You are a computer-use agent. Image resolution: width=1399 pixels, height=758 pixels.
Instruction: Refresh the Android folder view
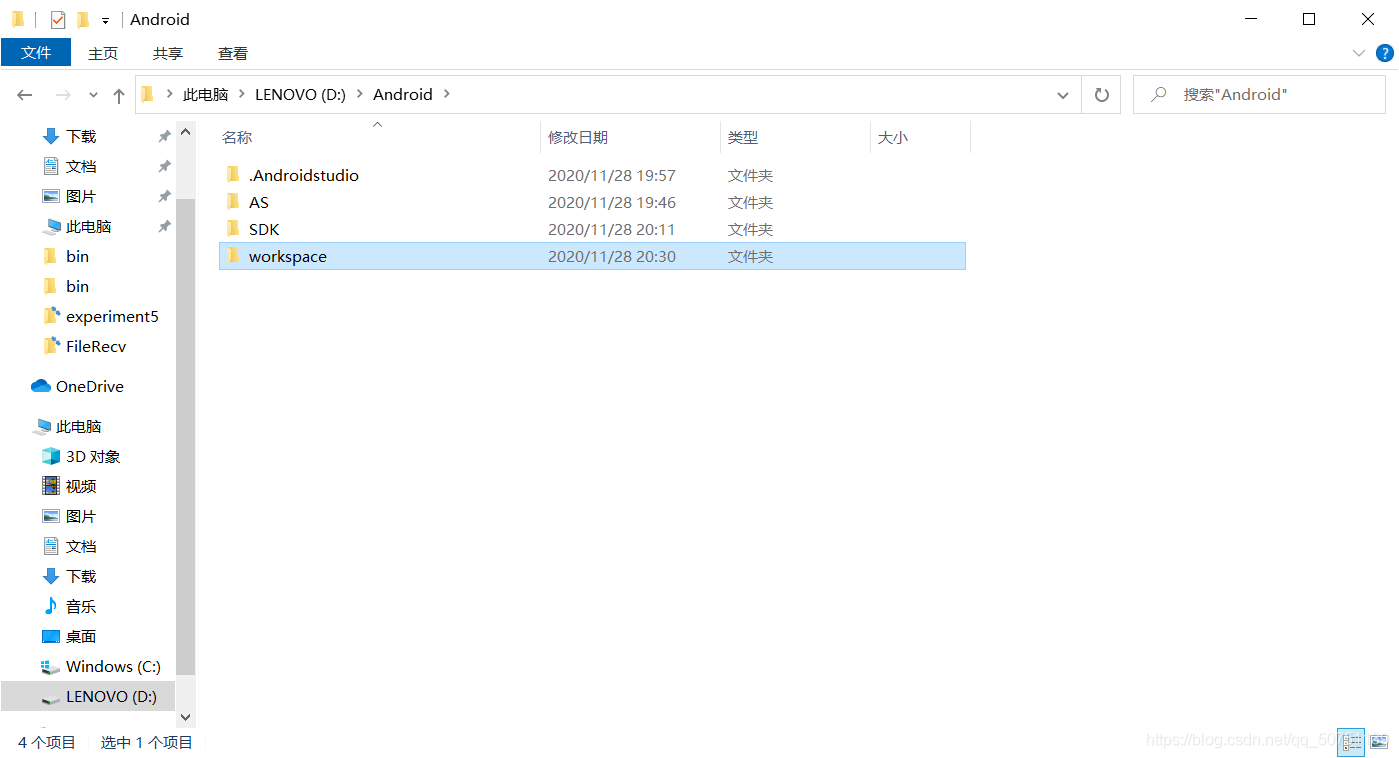coord(1101,95)
